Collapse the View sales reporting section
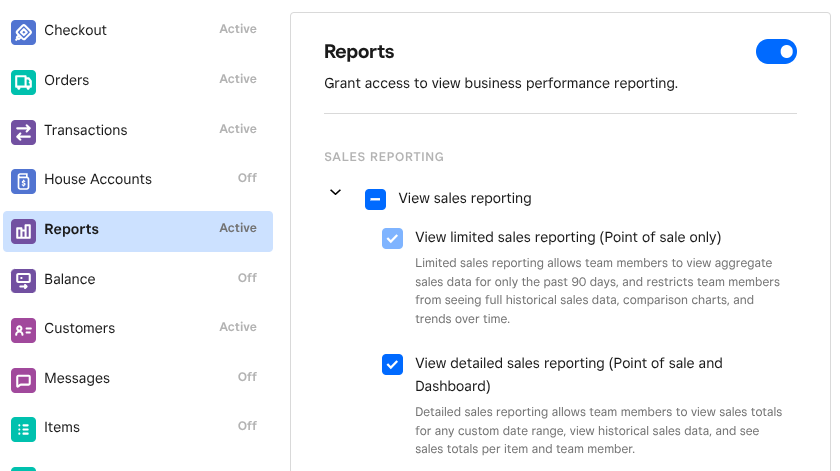Image resolution: width=840 pixels, height=471 pixels. click(x=336, y=192)
